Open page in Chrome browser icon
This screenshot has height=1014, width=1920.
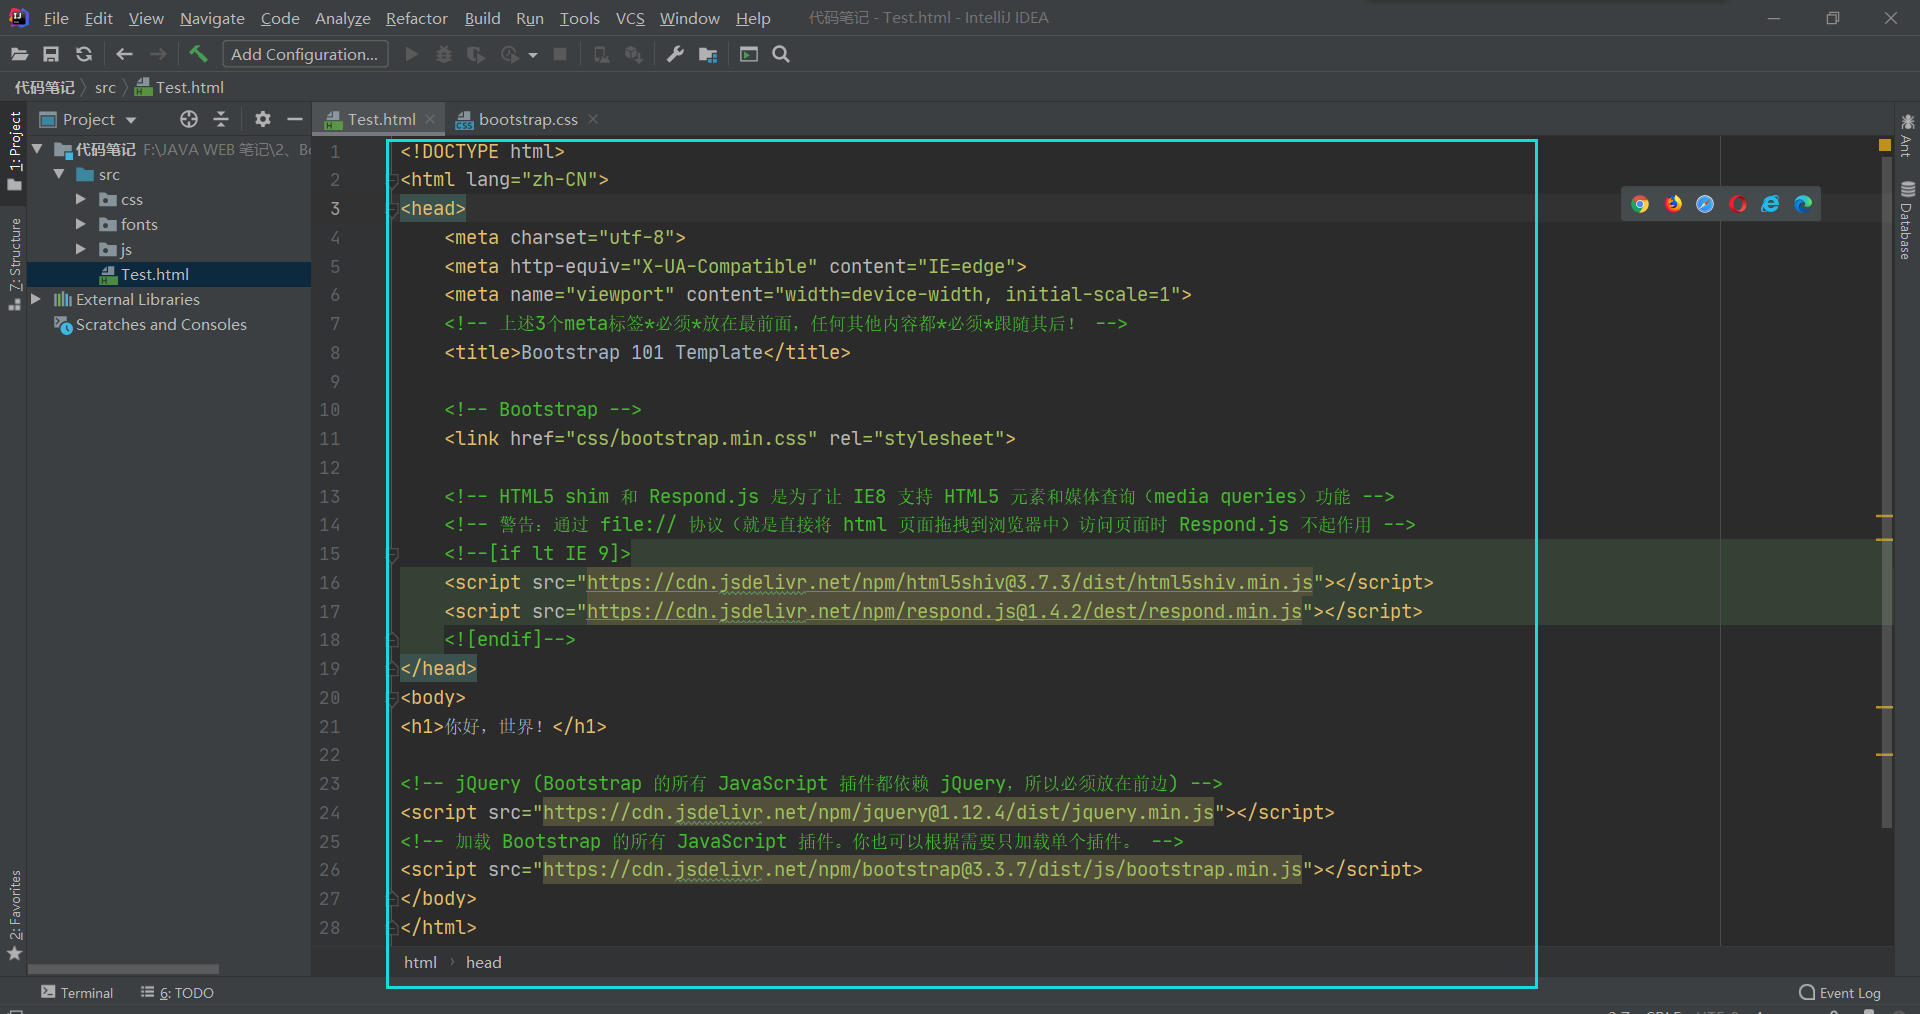click(x=1640, y=204)
